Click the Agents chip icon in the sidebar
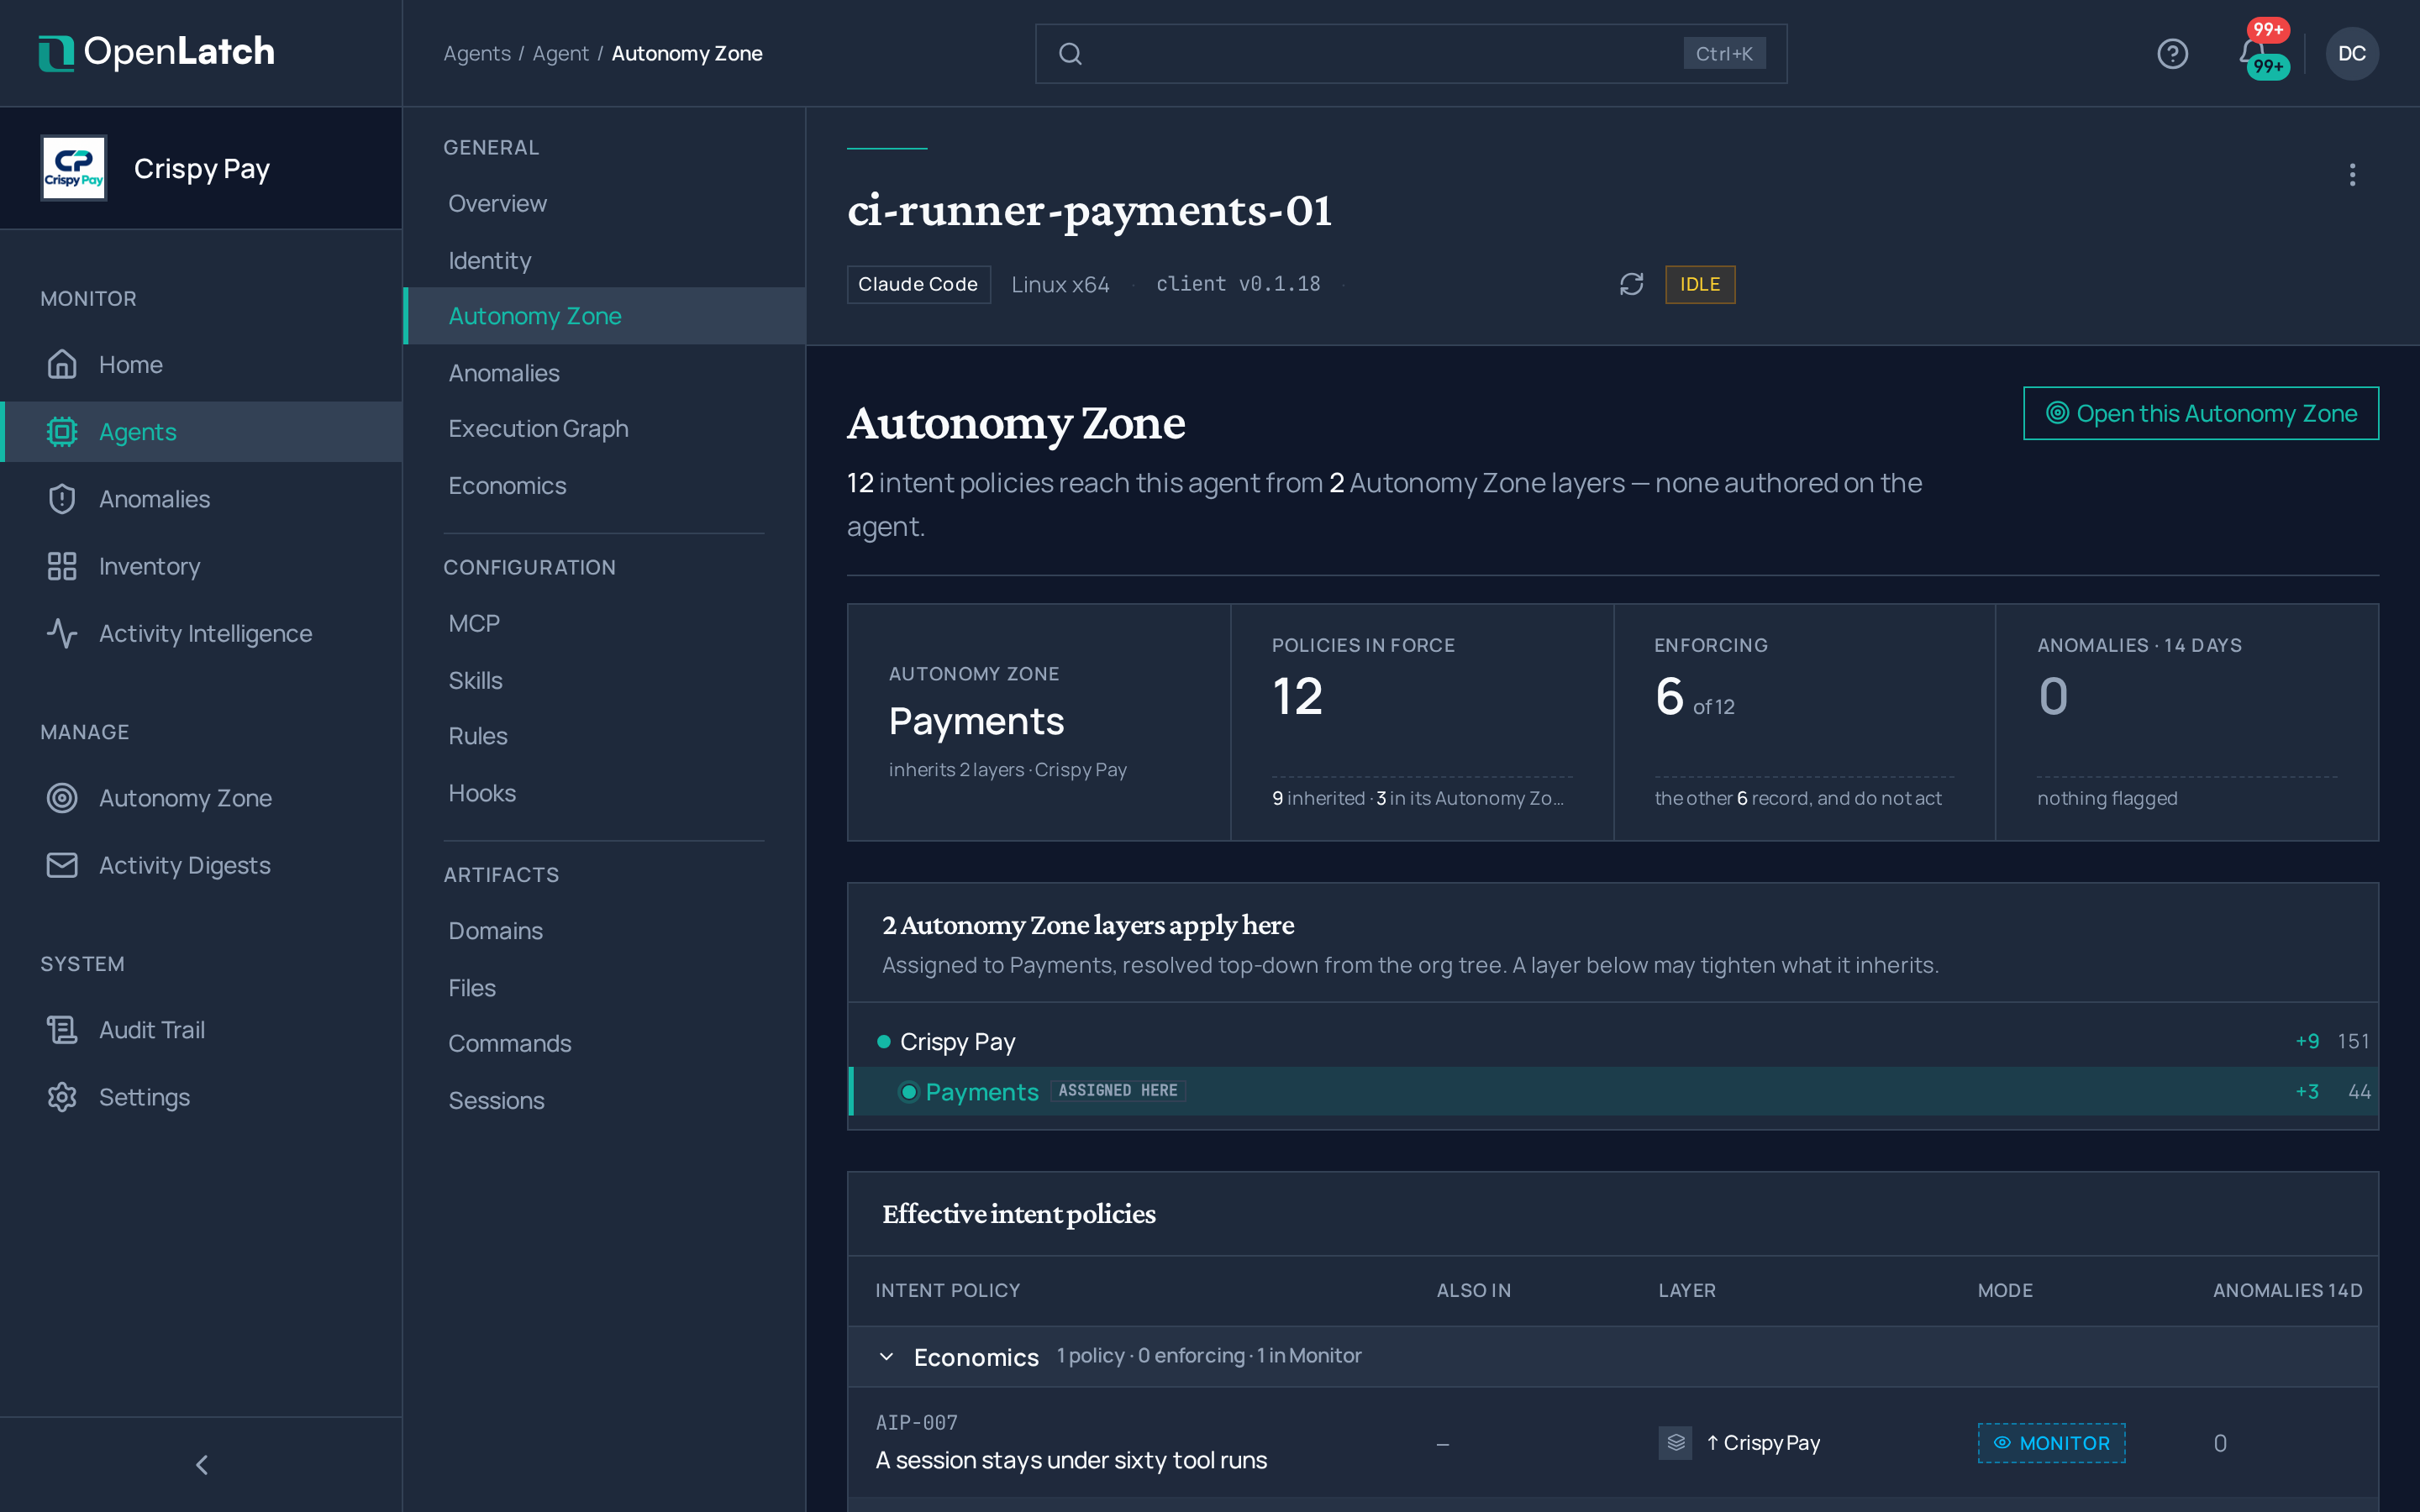Screen dimensions: 2420x1512 click(62, 431)
